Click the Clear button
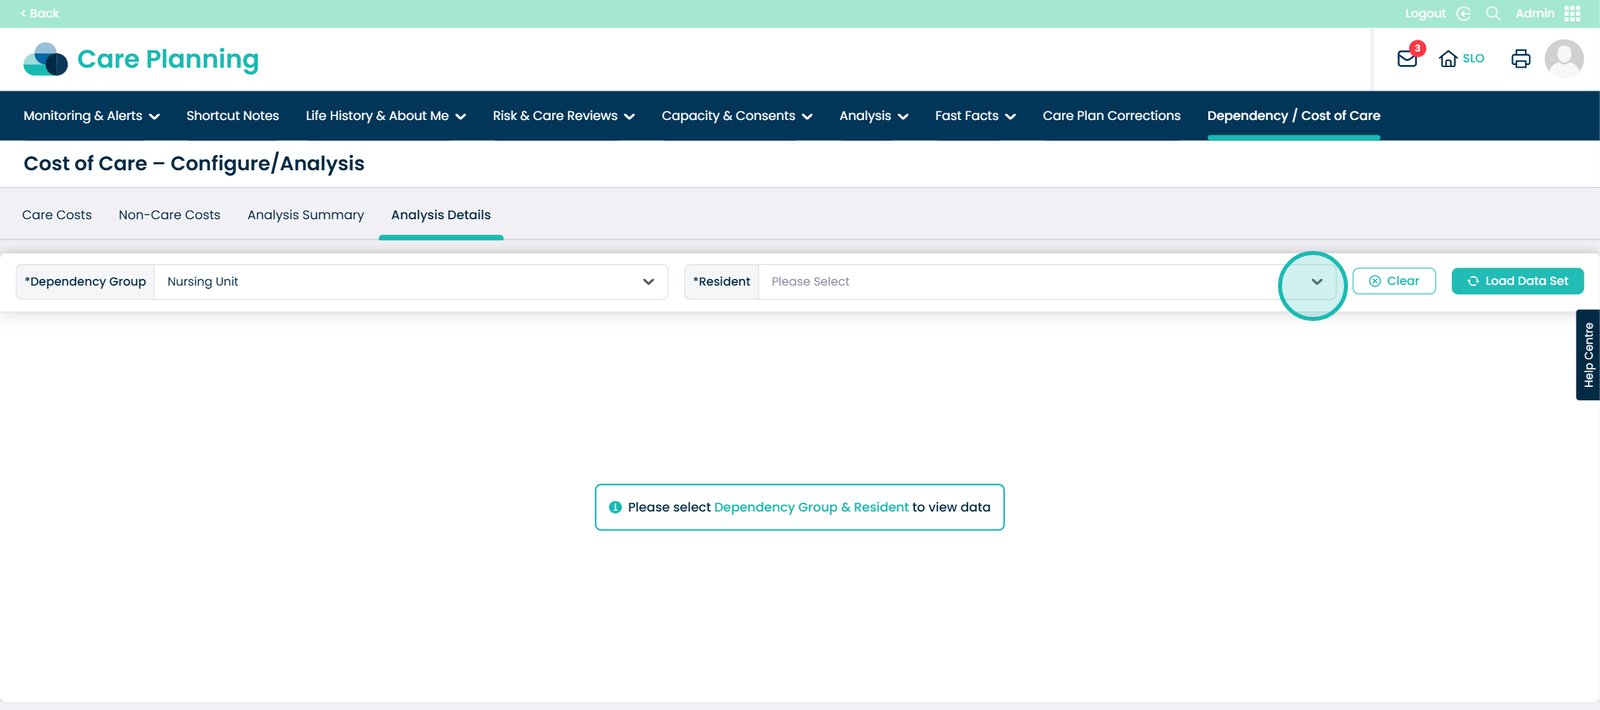Viewport: 1600px width, 710px height. click(1393, 281)
